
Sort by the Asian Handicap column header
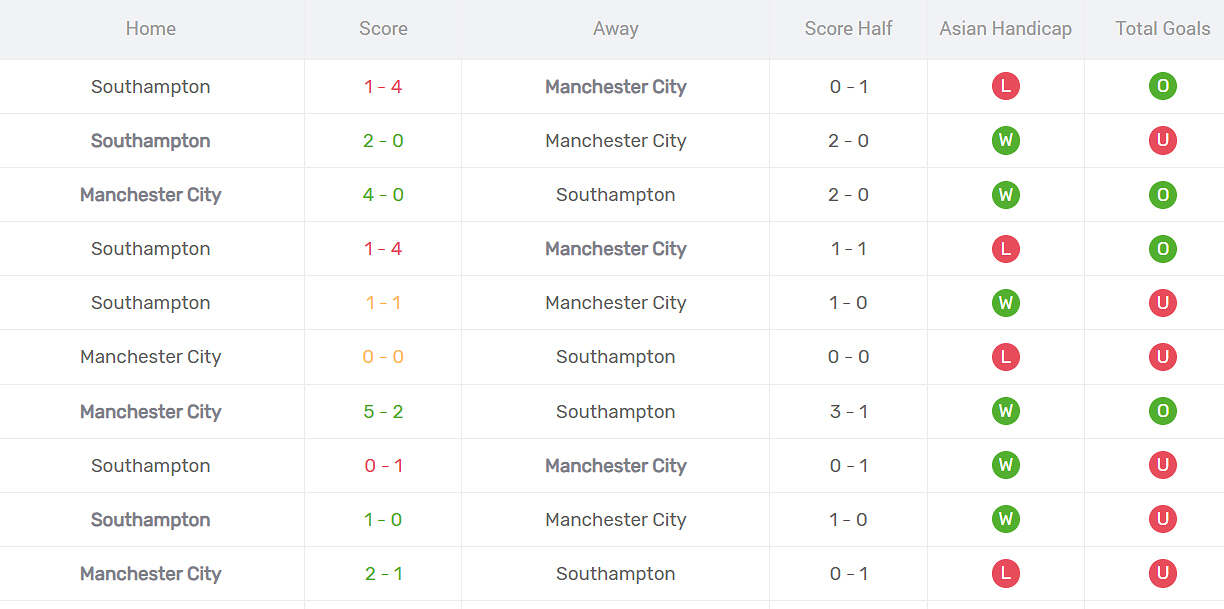[1005, 29]
